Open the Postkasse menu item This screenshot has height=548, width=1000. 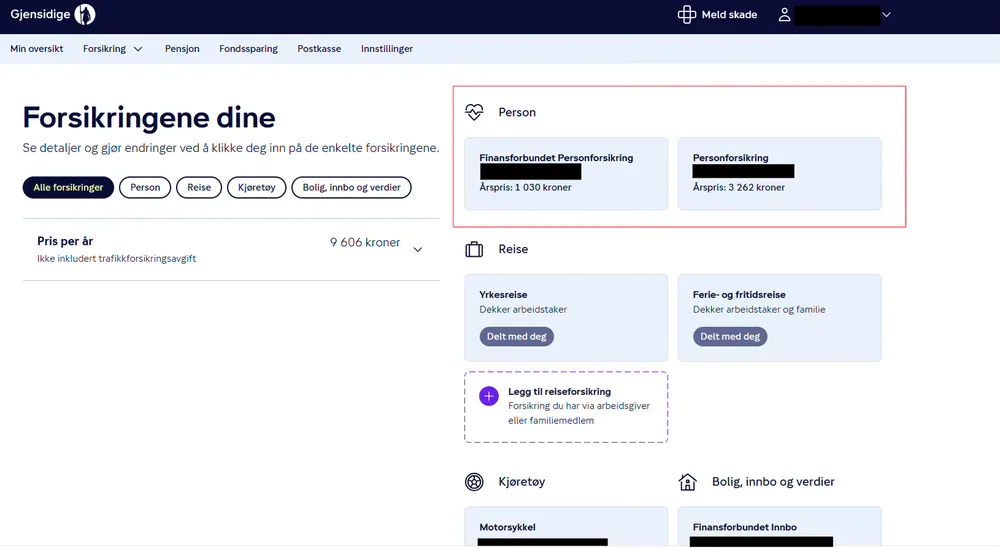(x=319, y=48)
